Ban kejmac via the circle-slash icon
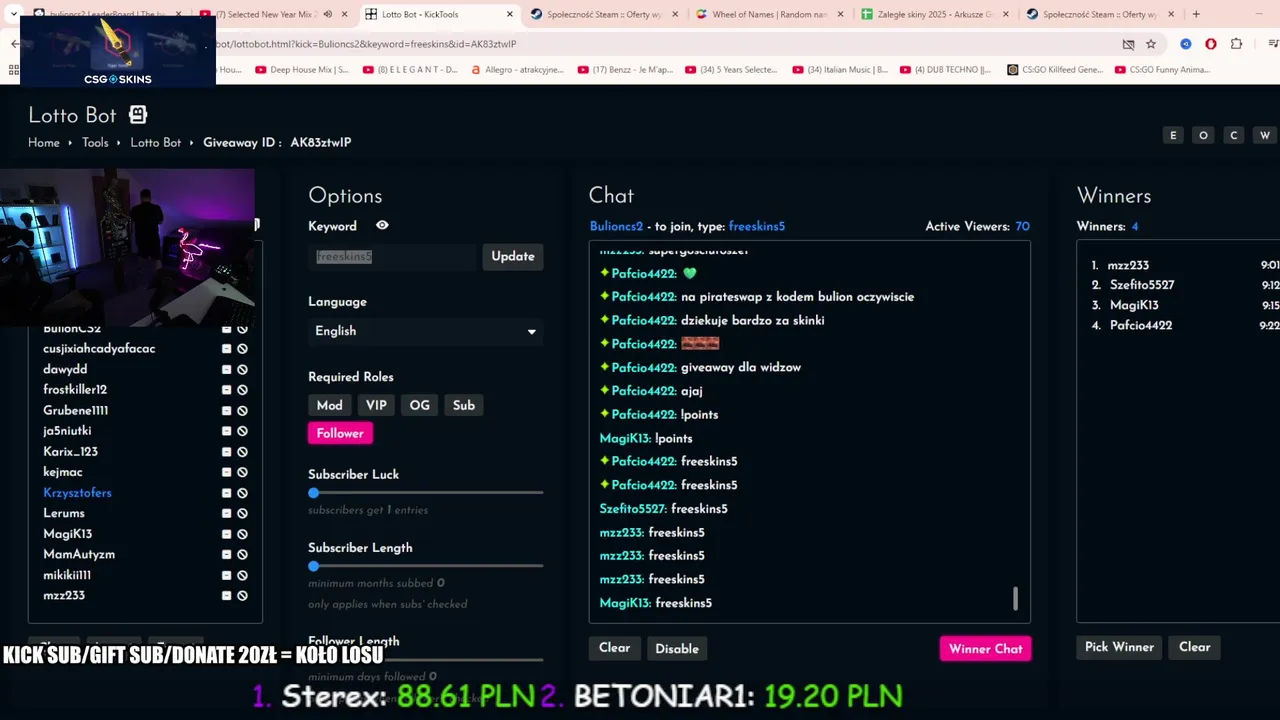 click(242, 472)
